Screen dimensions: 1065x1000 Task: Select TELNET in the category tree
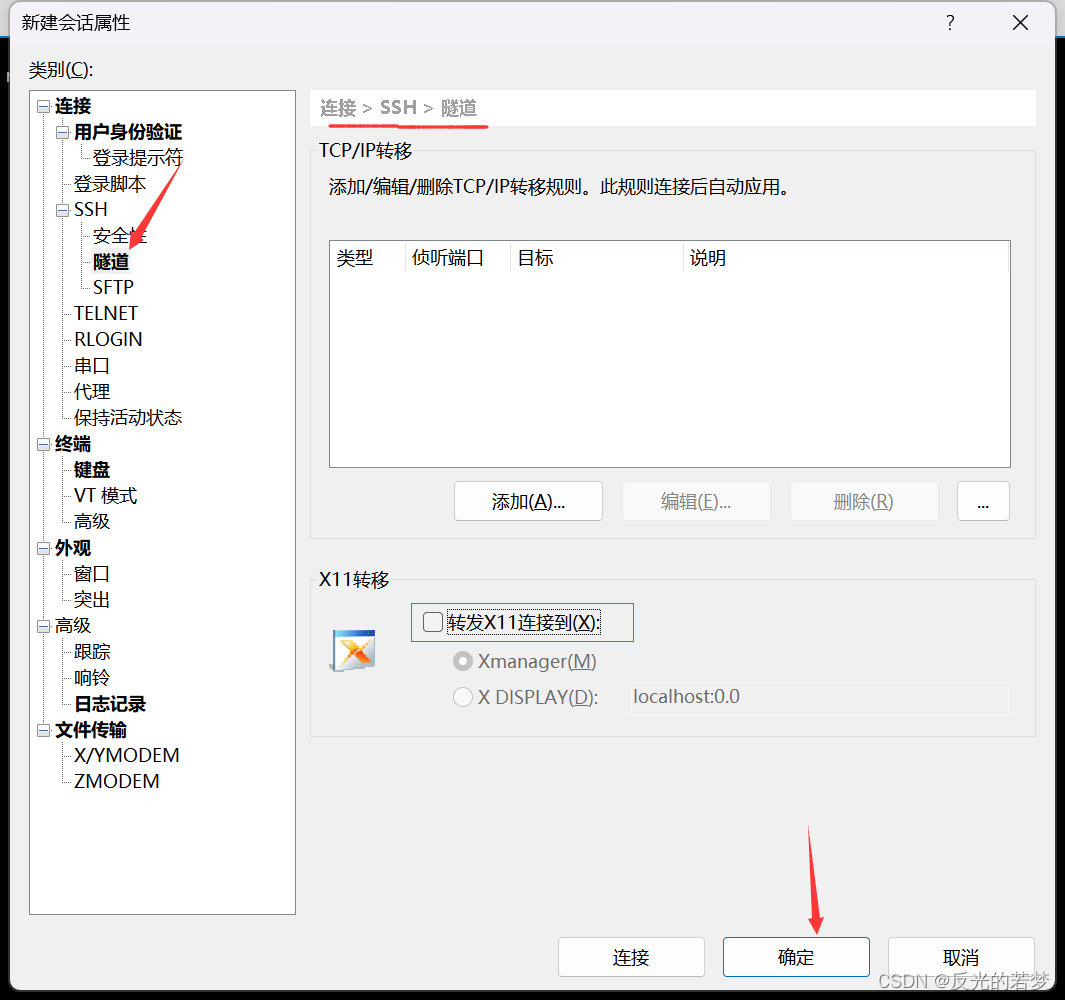pyautogui.click(x=105, y=313)
